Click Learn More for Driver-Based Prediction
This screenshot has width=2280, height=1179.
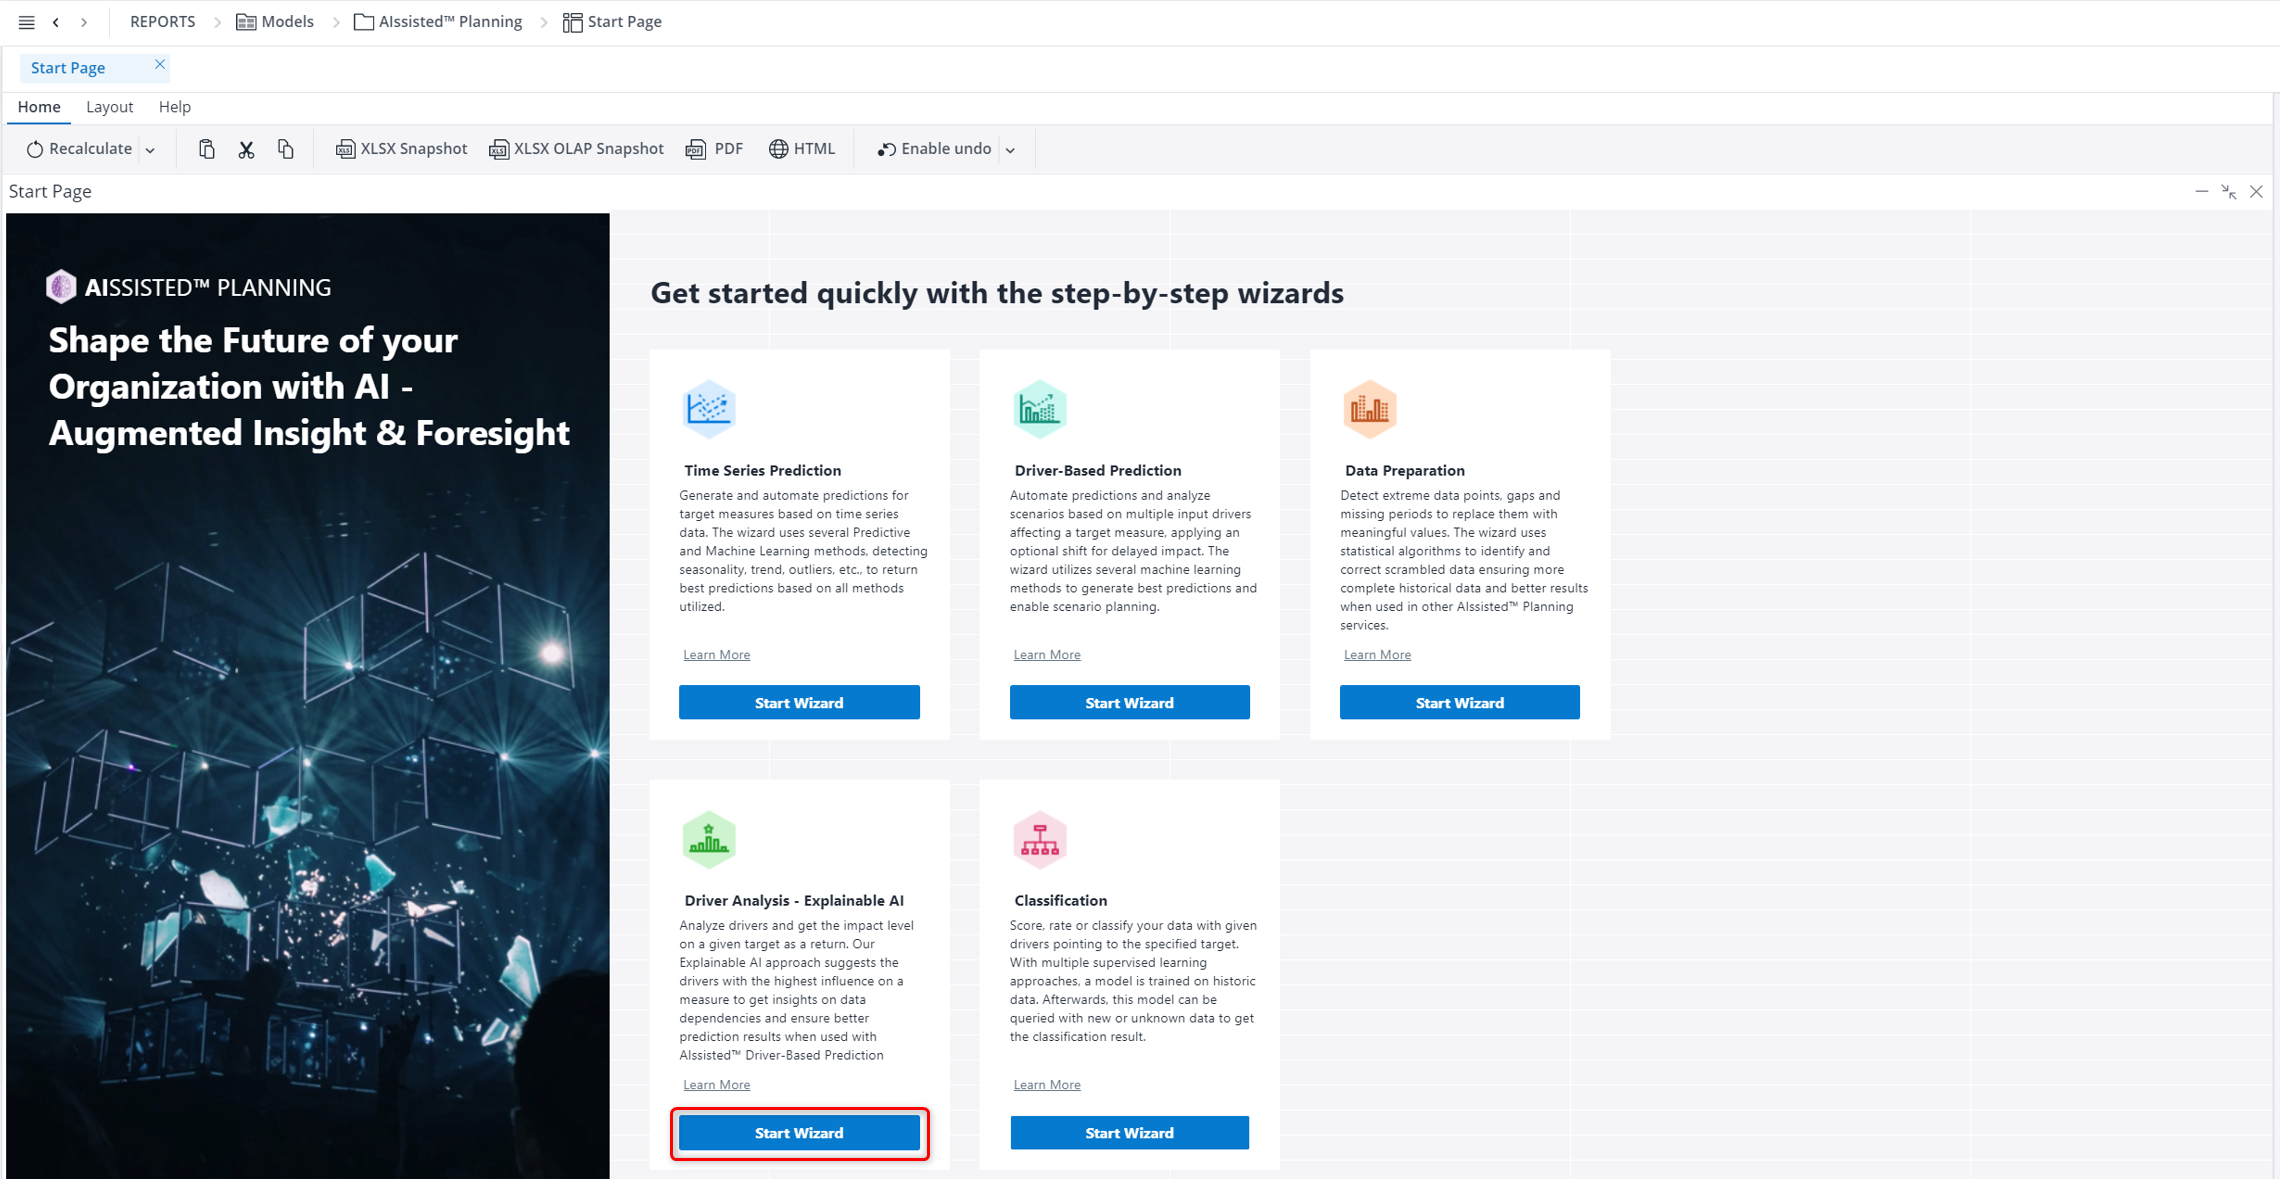[x=1046, y=654]
